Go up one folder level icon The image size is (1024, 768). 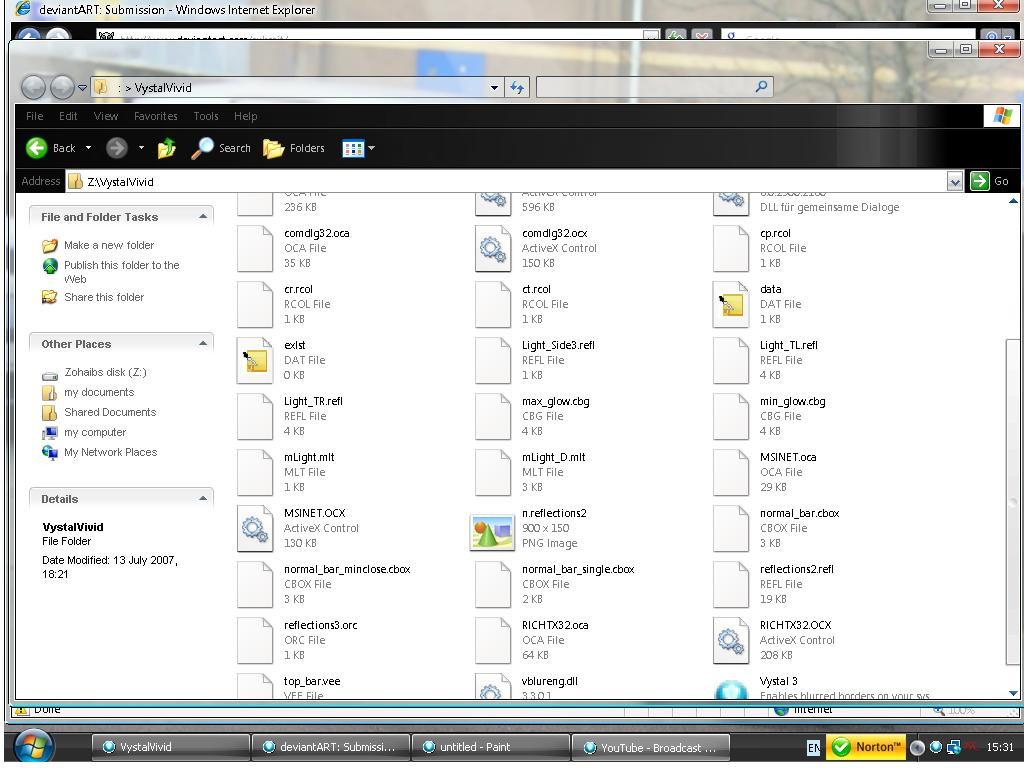click(167, 148)
